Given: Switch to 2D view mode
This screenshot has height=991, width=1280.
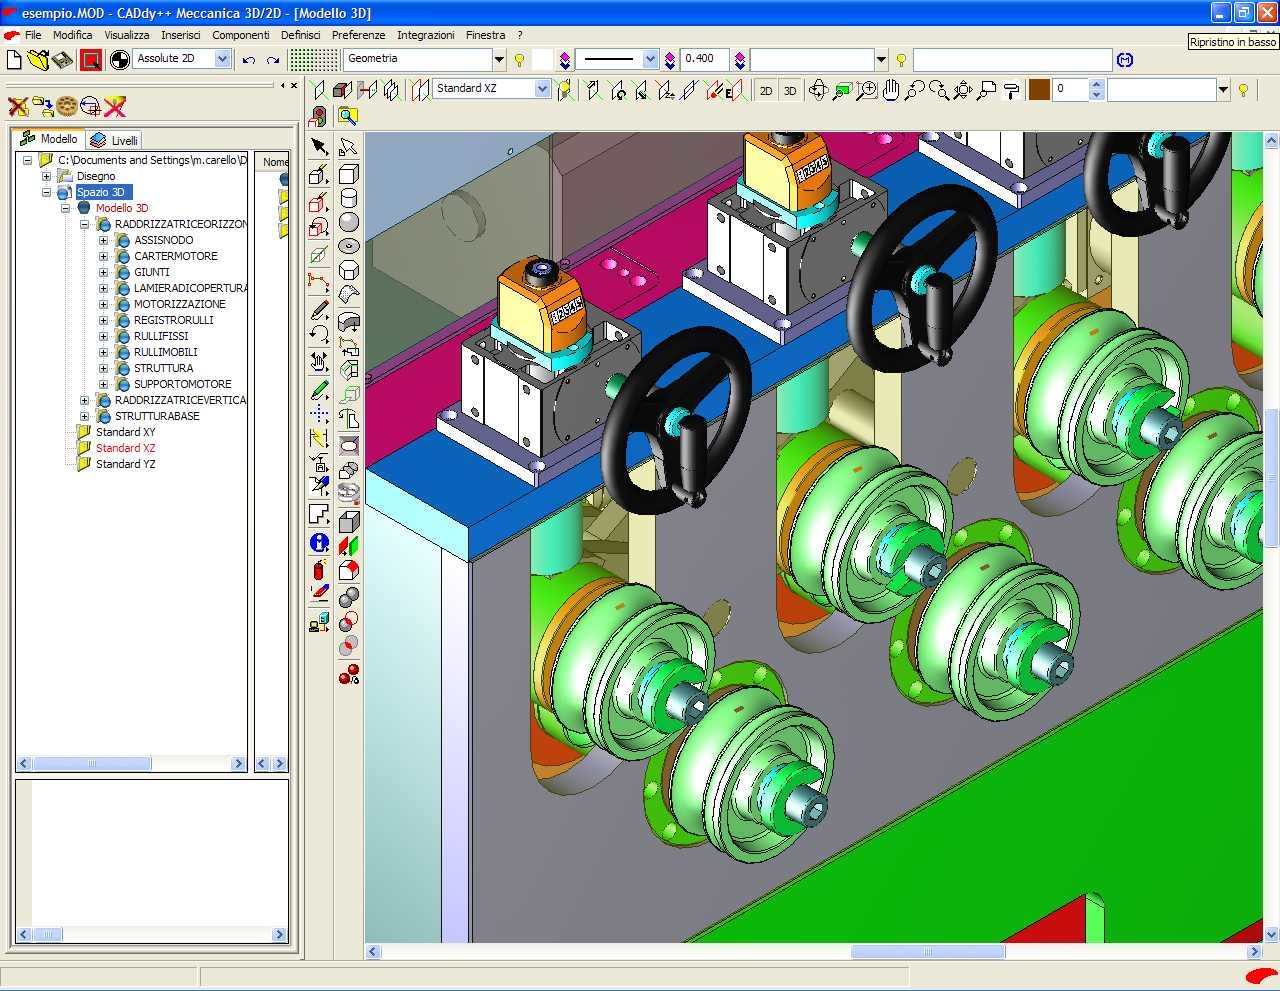Looking at the screenshot, I should (x=766, y=90).
